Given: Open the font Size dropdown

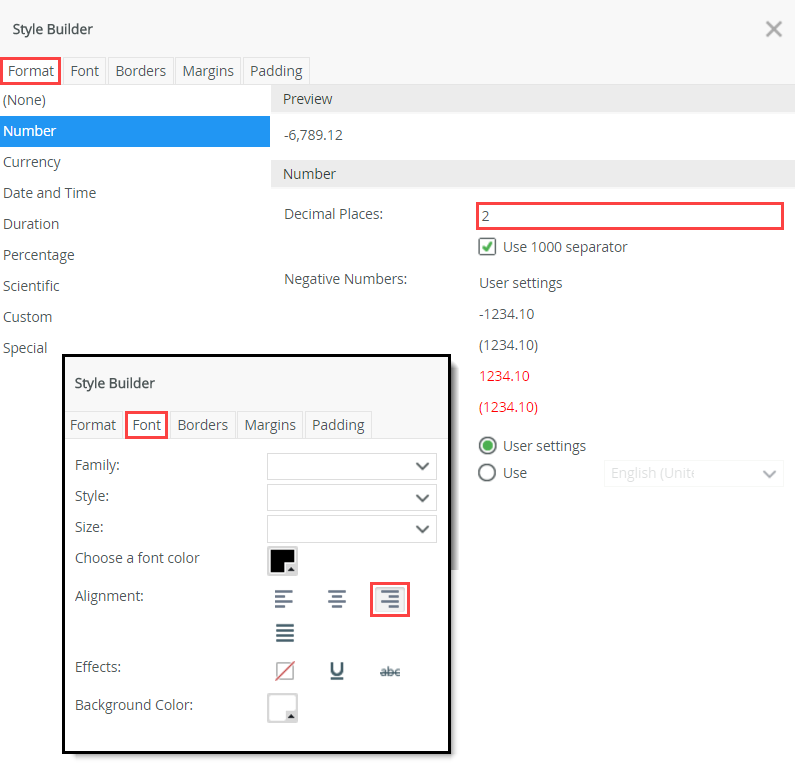Looking at the screenshot, I should 352,528.
